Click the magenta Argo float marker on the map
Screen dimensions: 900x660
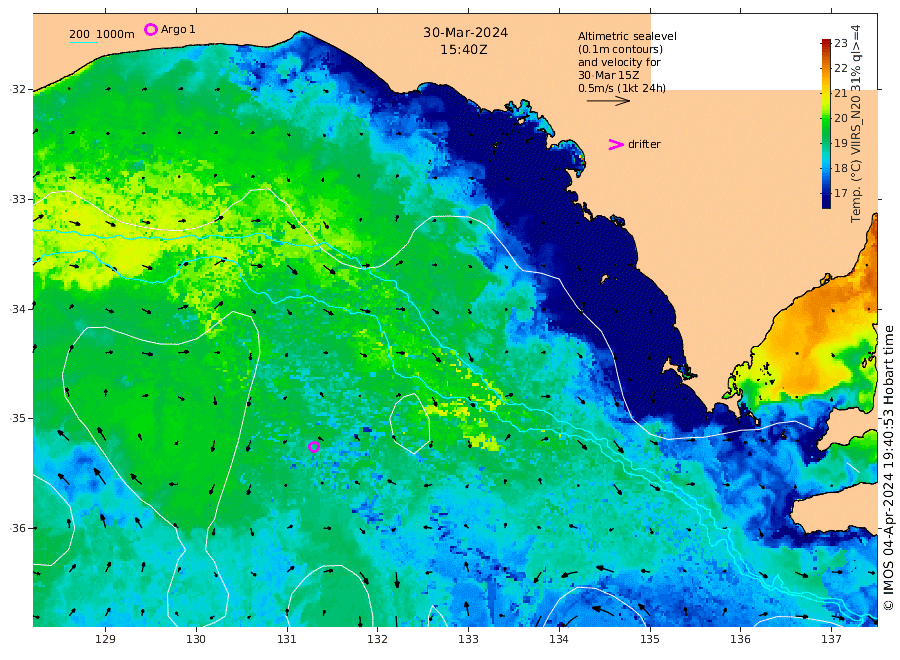313,447
